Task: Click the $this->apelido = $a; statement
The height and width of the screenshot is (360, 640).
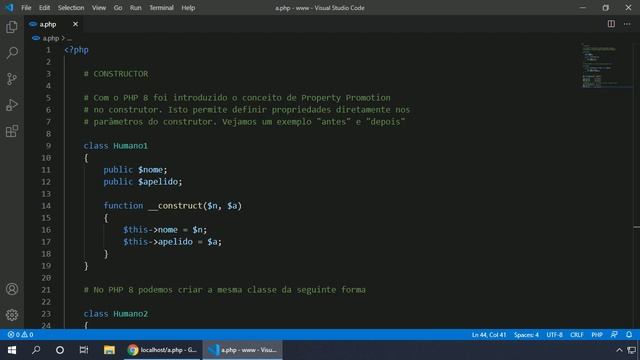Action: pyautogui.click(x=172, y=242)
